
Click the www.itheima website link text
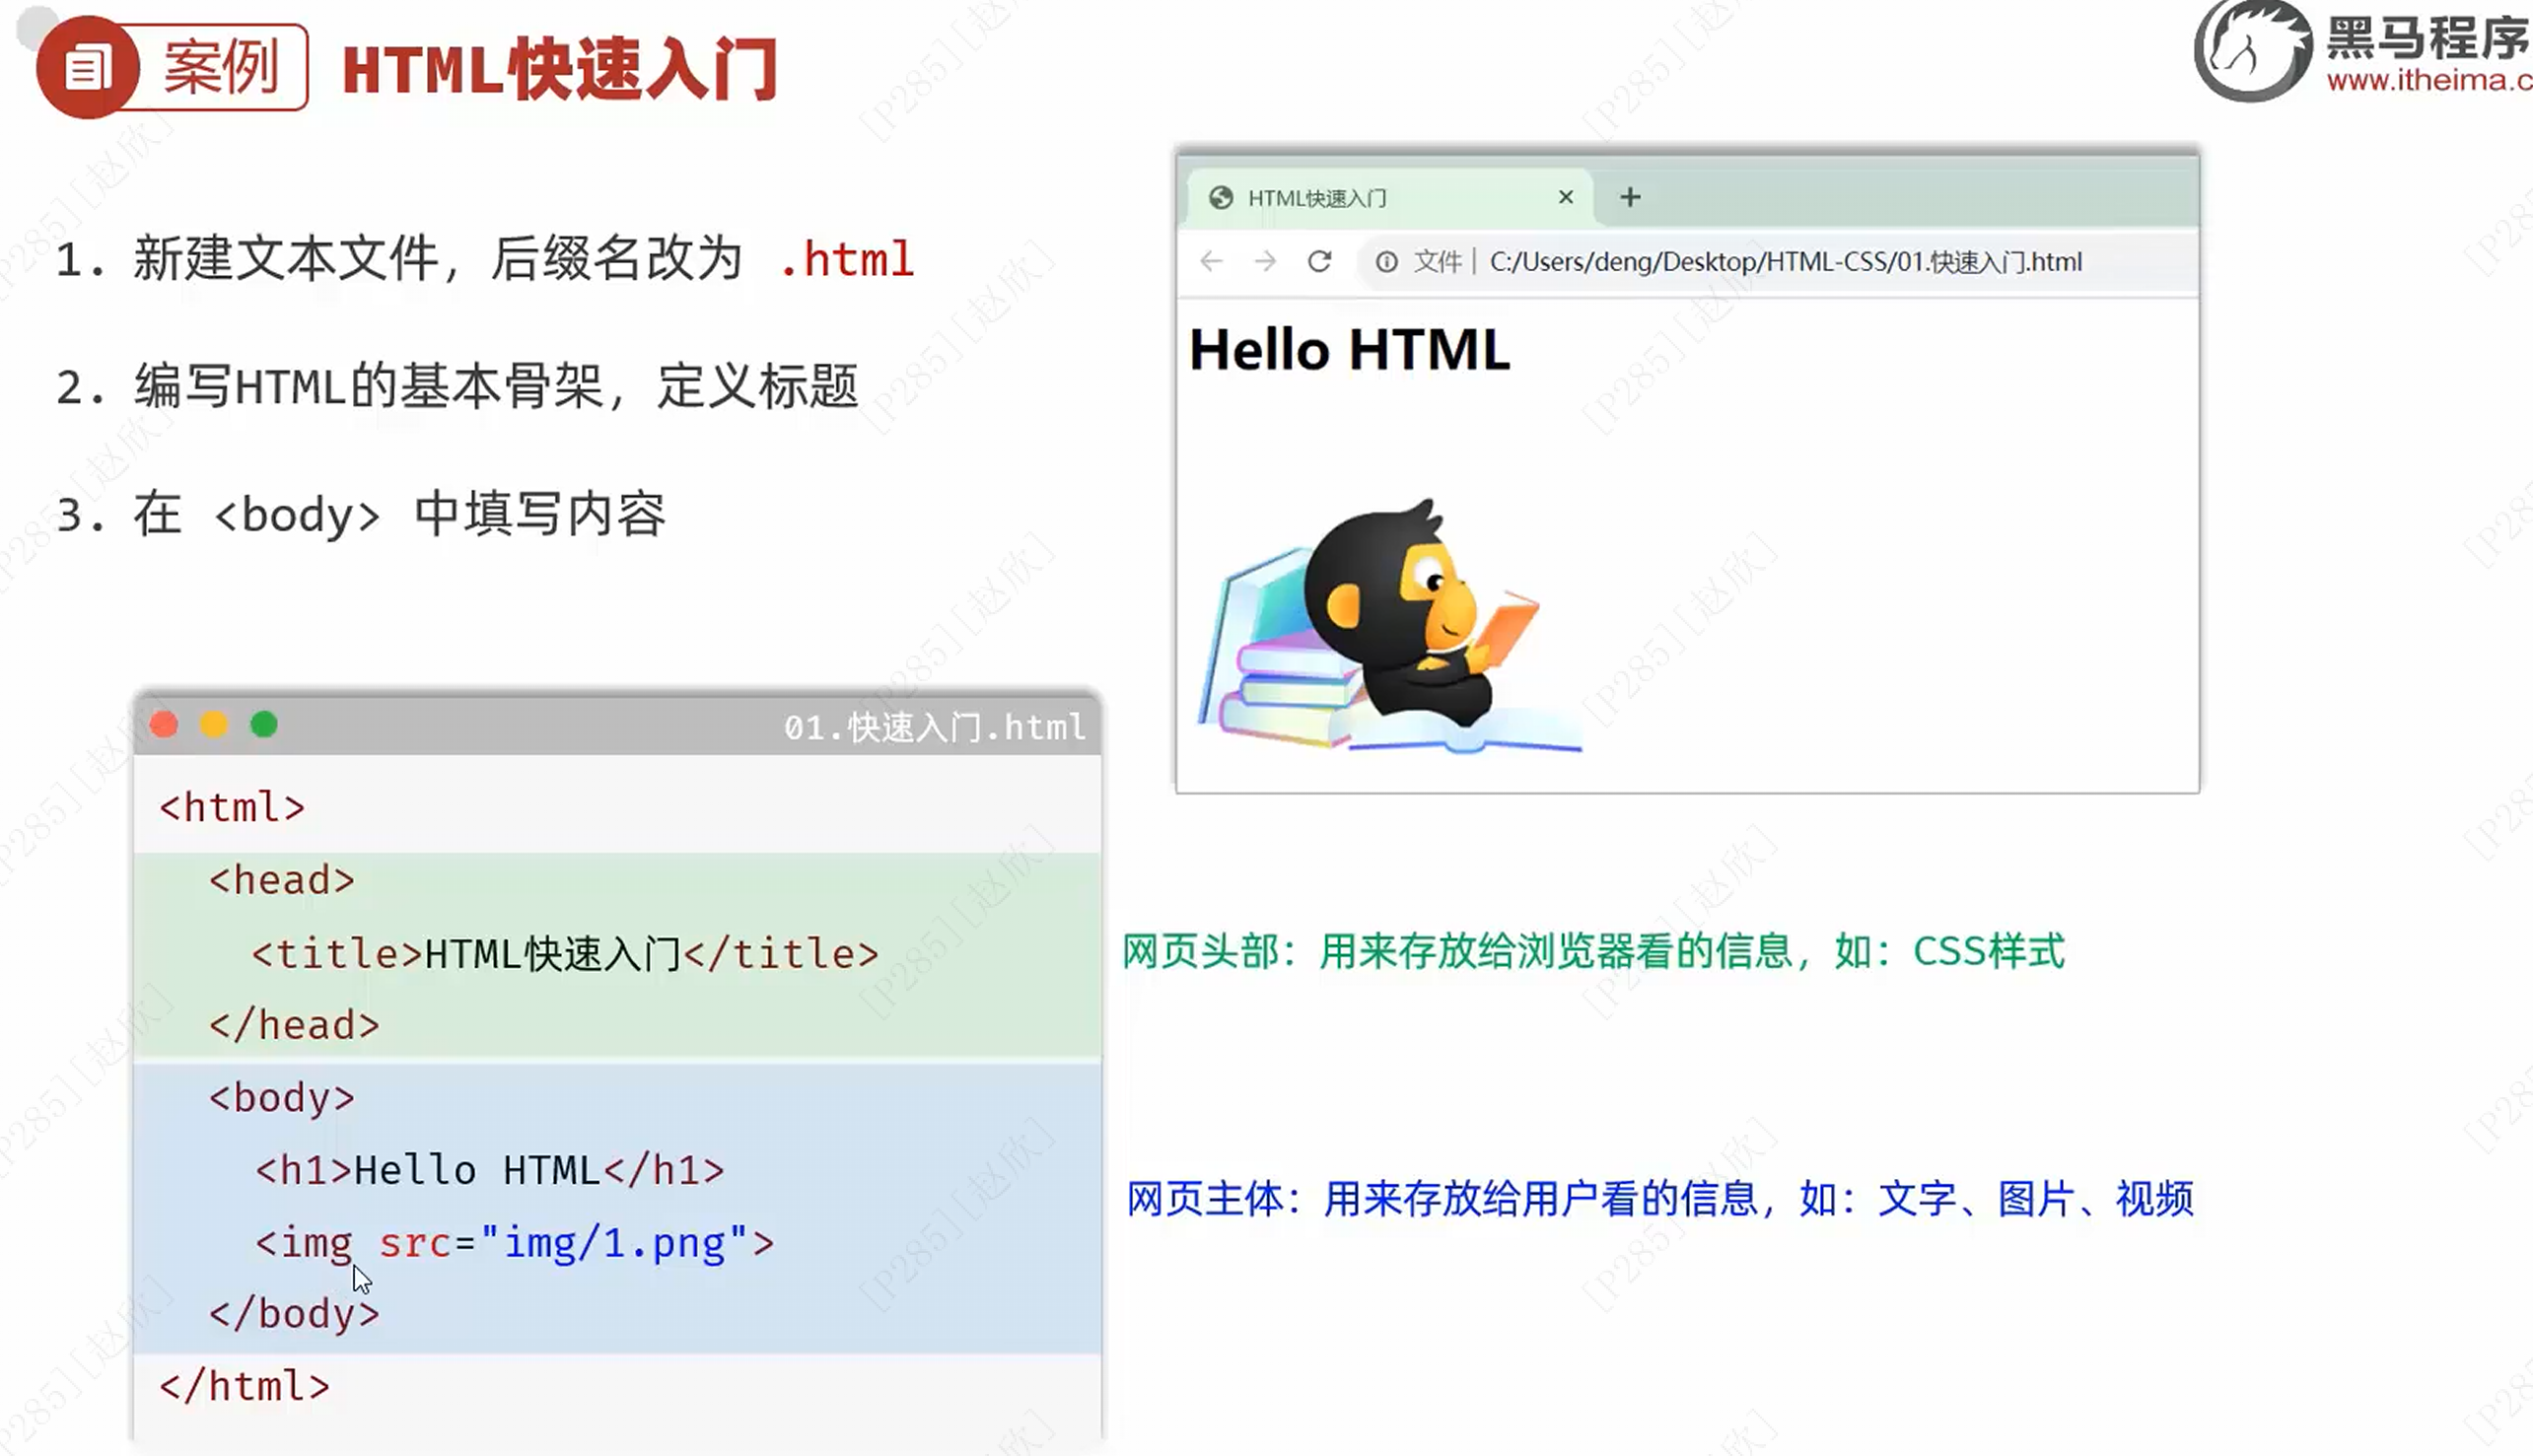tap(2428, 80)
